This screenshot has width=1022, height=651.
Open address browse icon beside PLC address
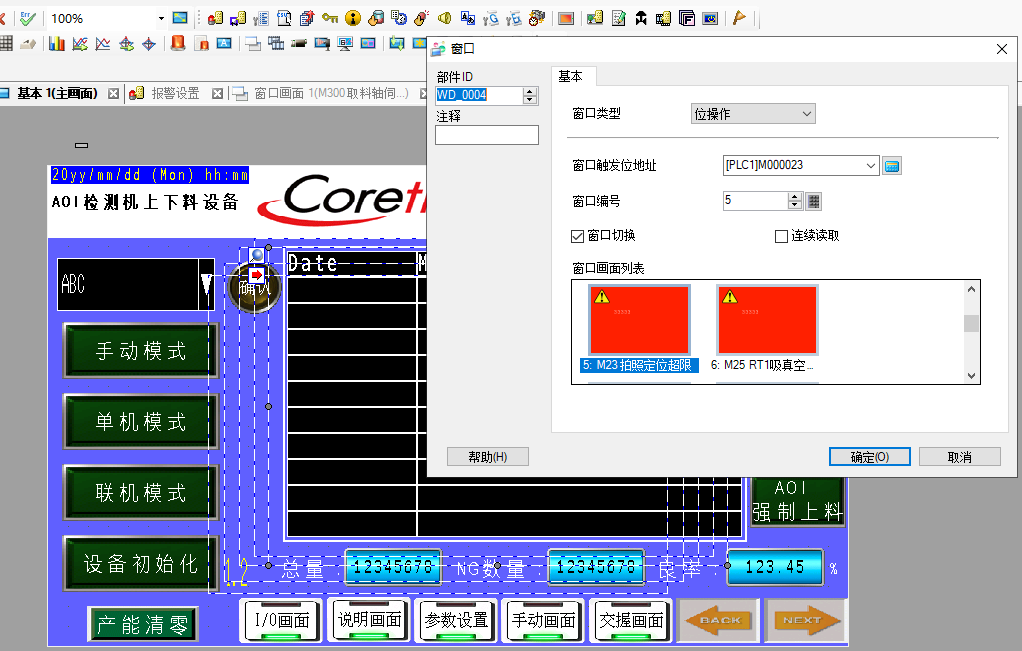[x=892, y=165]
